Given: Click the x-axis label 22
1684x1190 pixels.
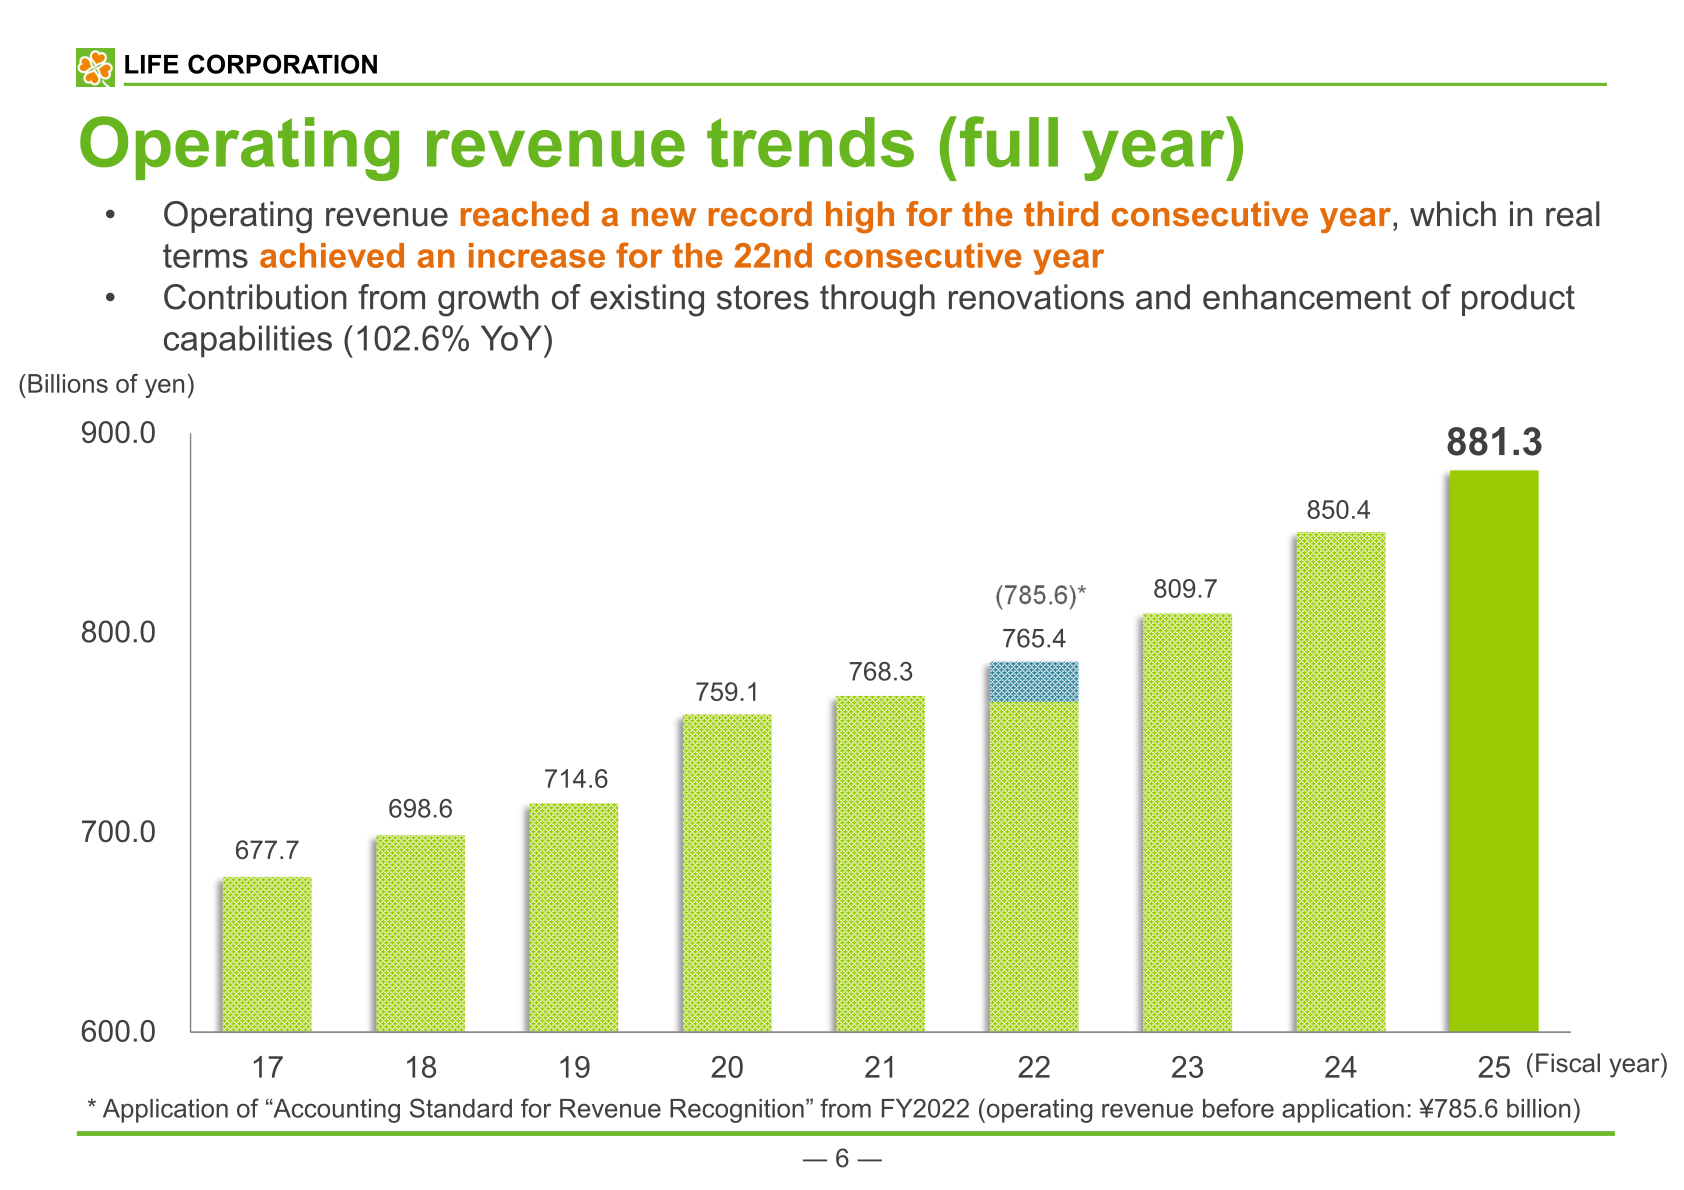Looking at the screenshot, I should (x=1034, y=1068).
